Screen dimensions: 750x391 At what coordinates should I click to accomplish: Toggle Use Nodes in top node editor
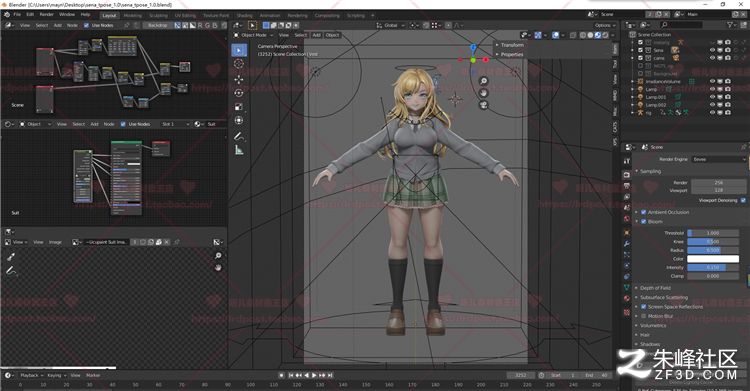tap(86, 25)
